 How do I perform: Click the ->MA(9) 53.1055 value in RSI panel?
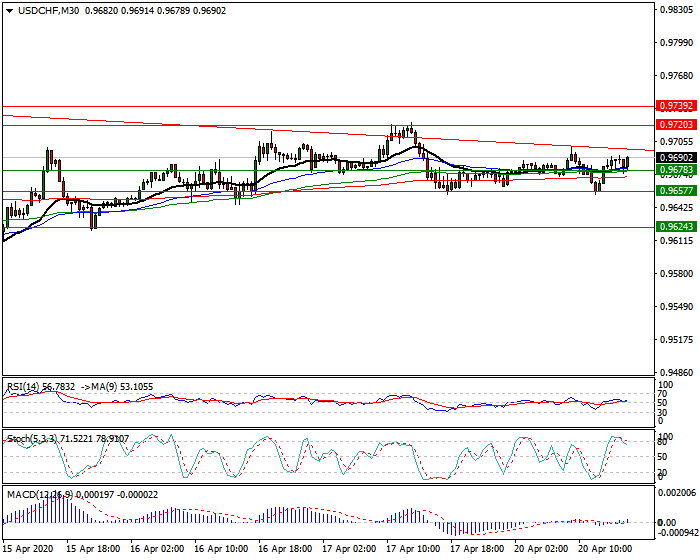tap(117, 387)
